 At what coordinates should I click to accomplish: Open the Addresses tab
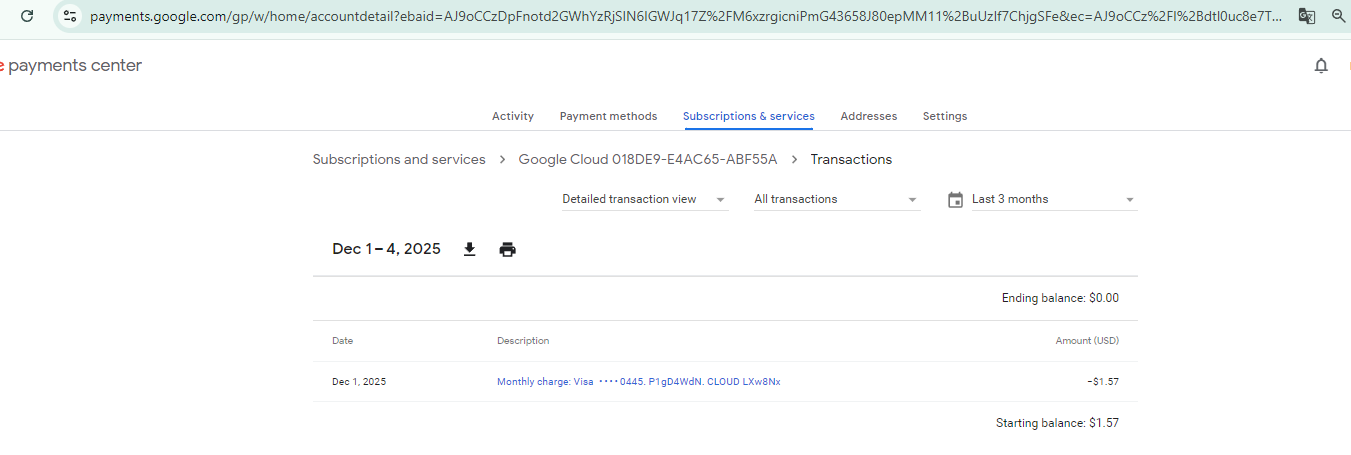(x=868, y=116)
